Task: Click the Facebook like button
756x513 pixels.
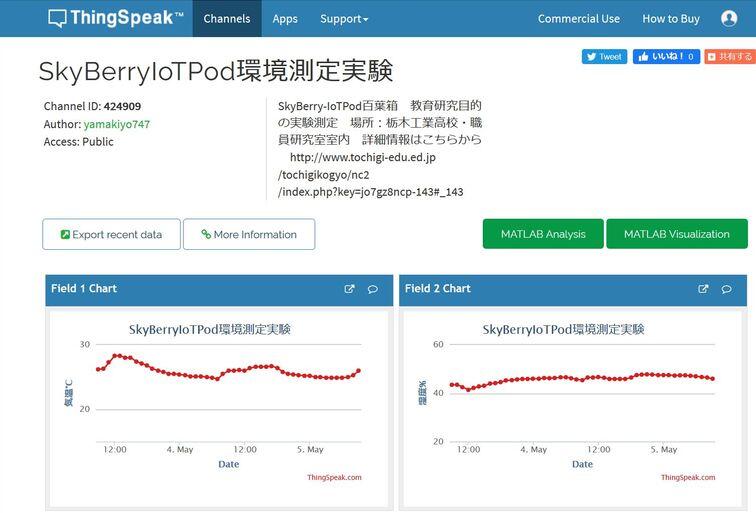Action: [666, 56]
